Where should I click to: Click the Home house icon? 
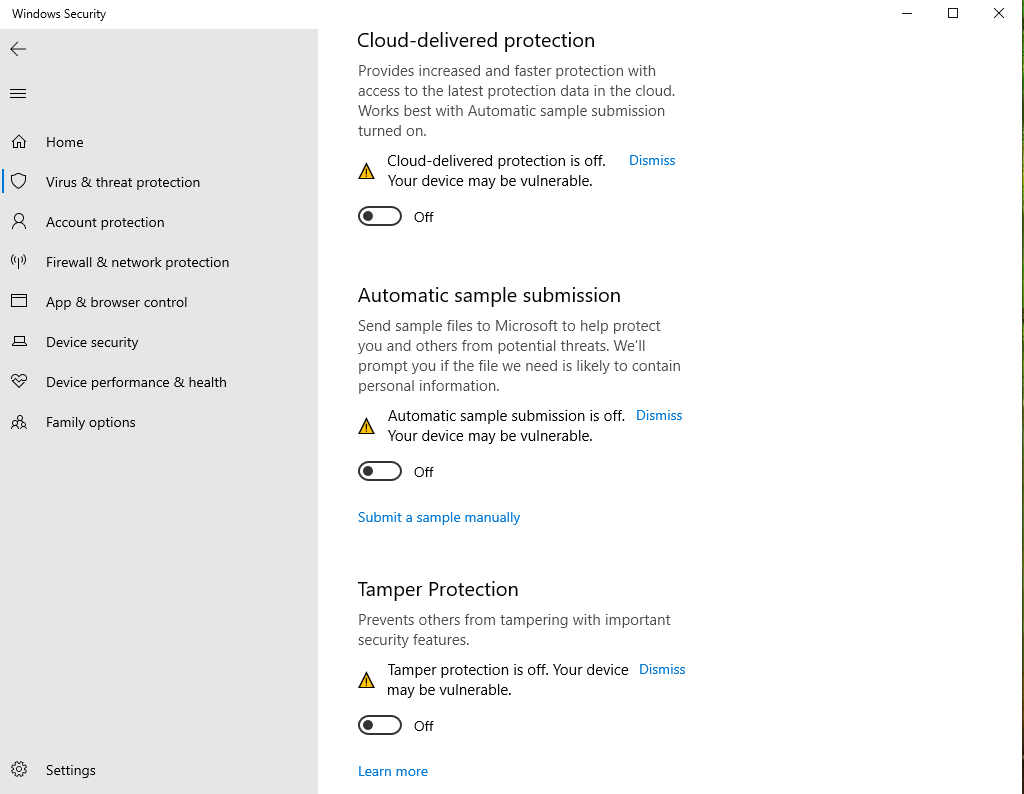(19, 142)
